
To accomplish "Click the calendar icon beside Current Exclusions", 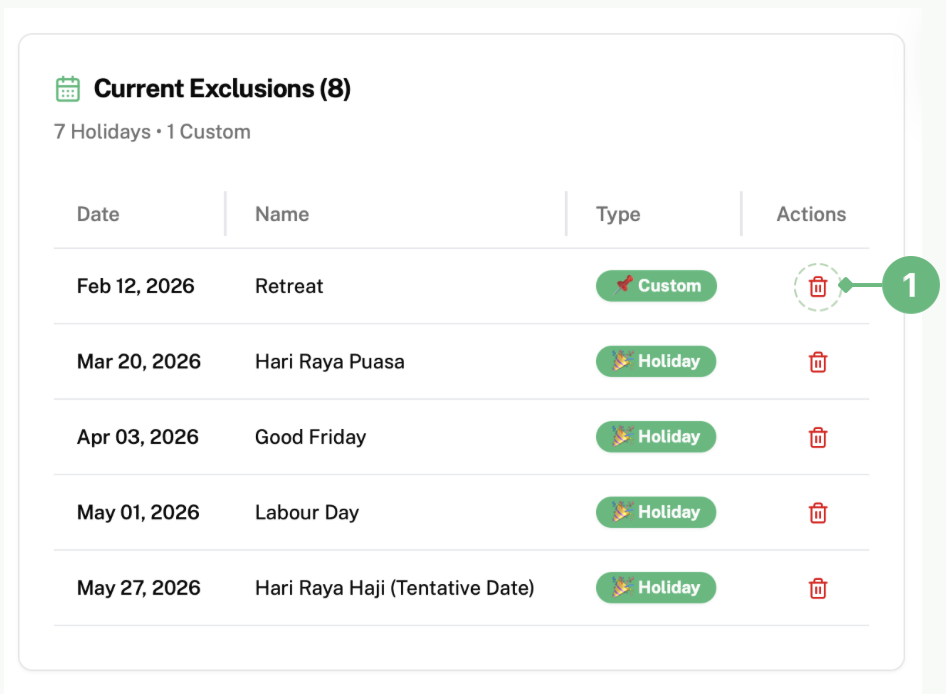I will [67, 89].
